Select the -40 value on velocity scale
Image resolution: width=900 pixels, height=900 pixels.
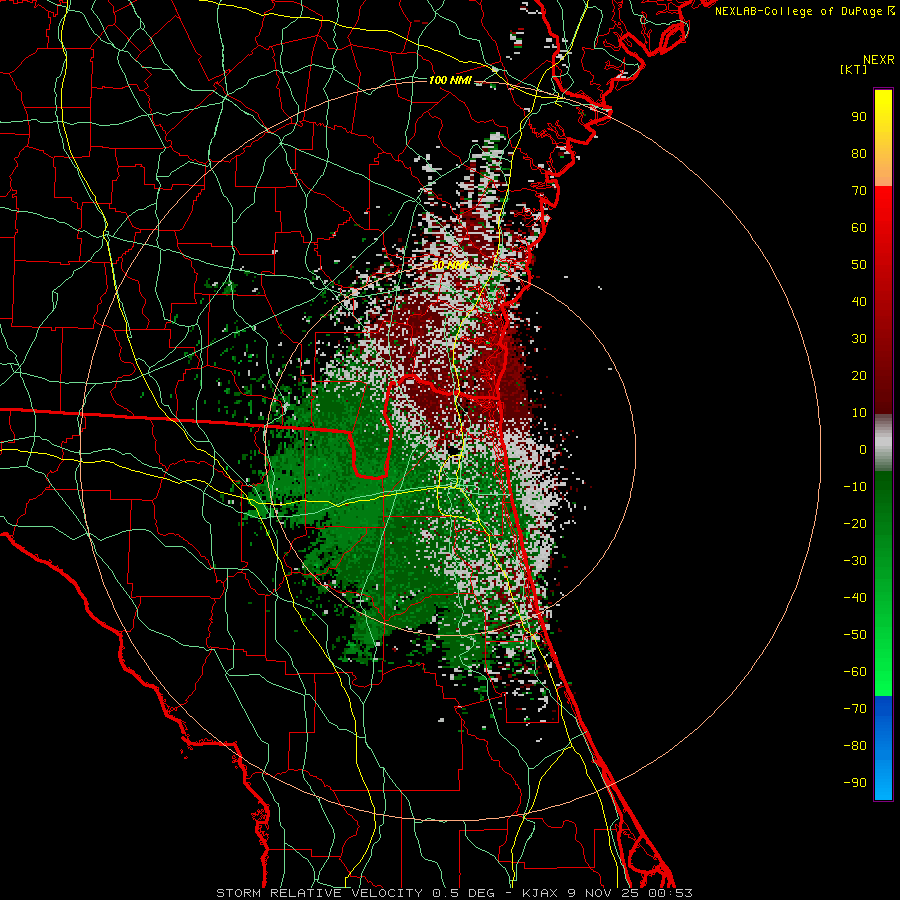[855, 598]
